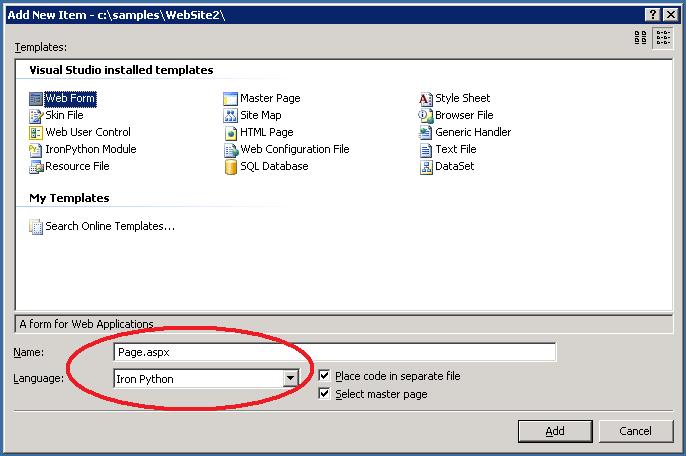The height and width of the screenshot is (456, 686).
Task: Select the Generic Handler icon
Action: click(426, 133)
